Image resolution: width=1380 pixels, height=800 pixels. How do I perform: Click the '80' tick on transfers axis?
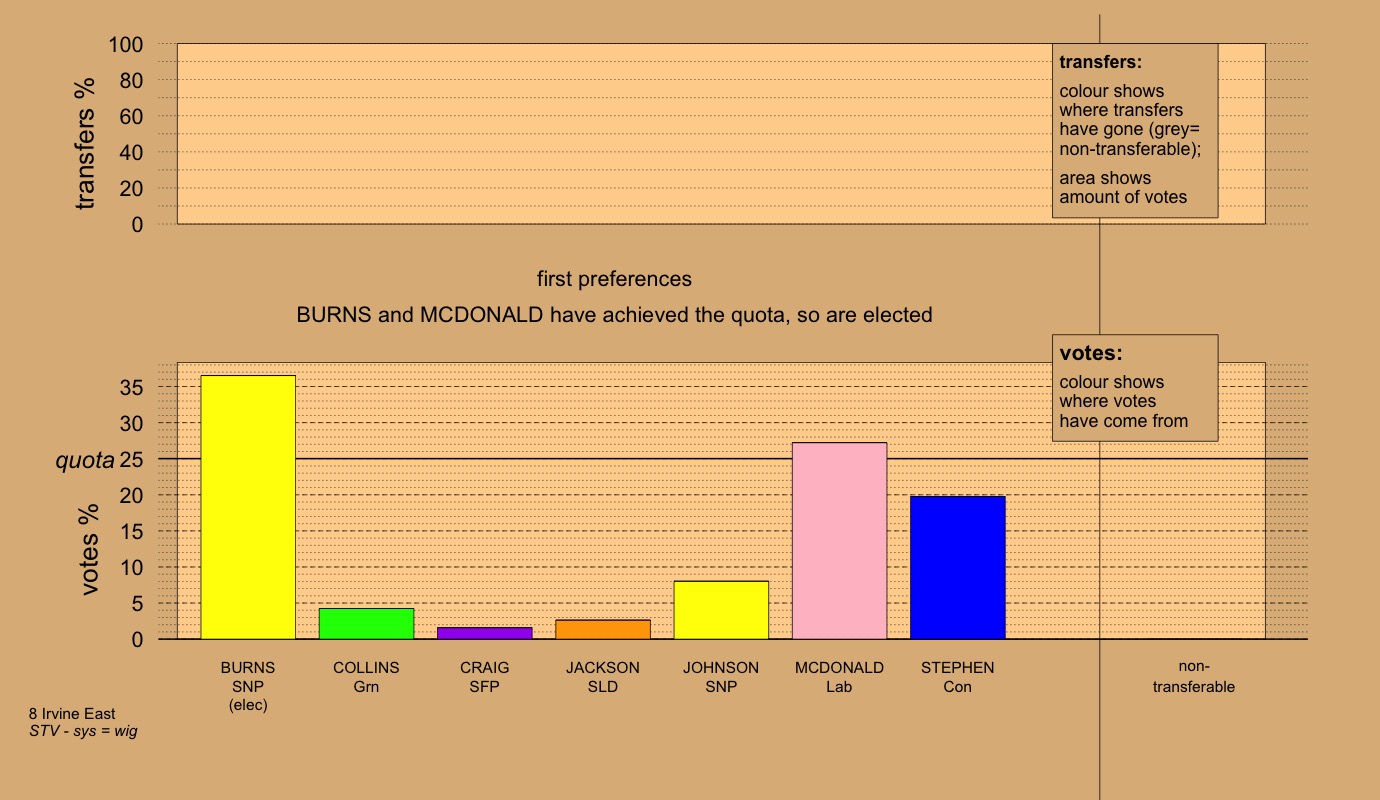[x=133, y=81]
